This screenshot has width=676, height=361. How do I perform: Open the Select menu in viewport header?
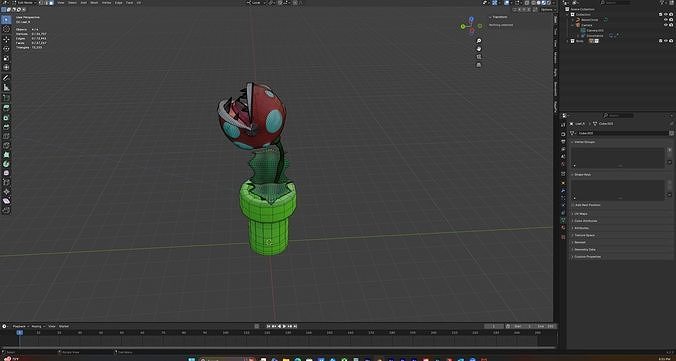(x=72, y=3)
